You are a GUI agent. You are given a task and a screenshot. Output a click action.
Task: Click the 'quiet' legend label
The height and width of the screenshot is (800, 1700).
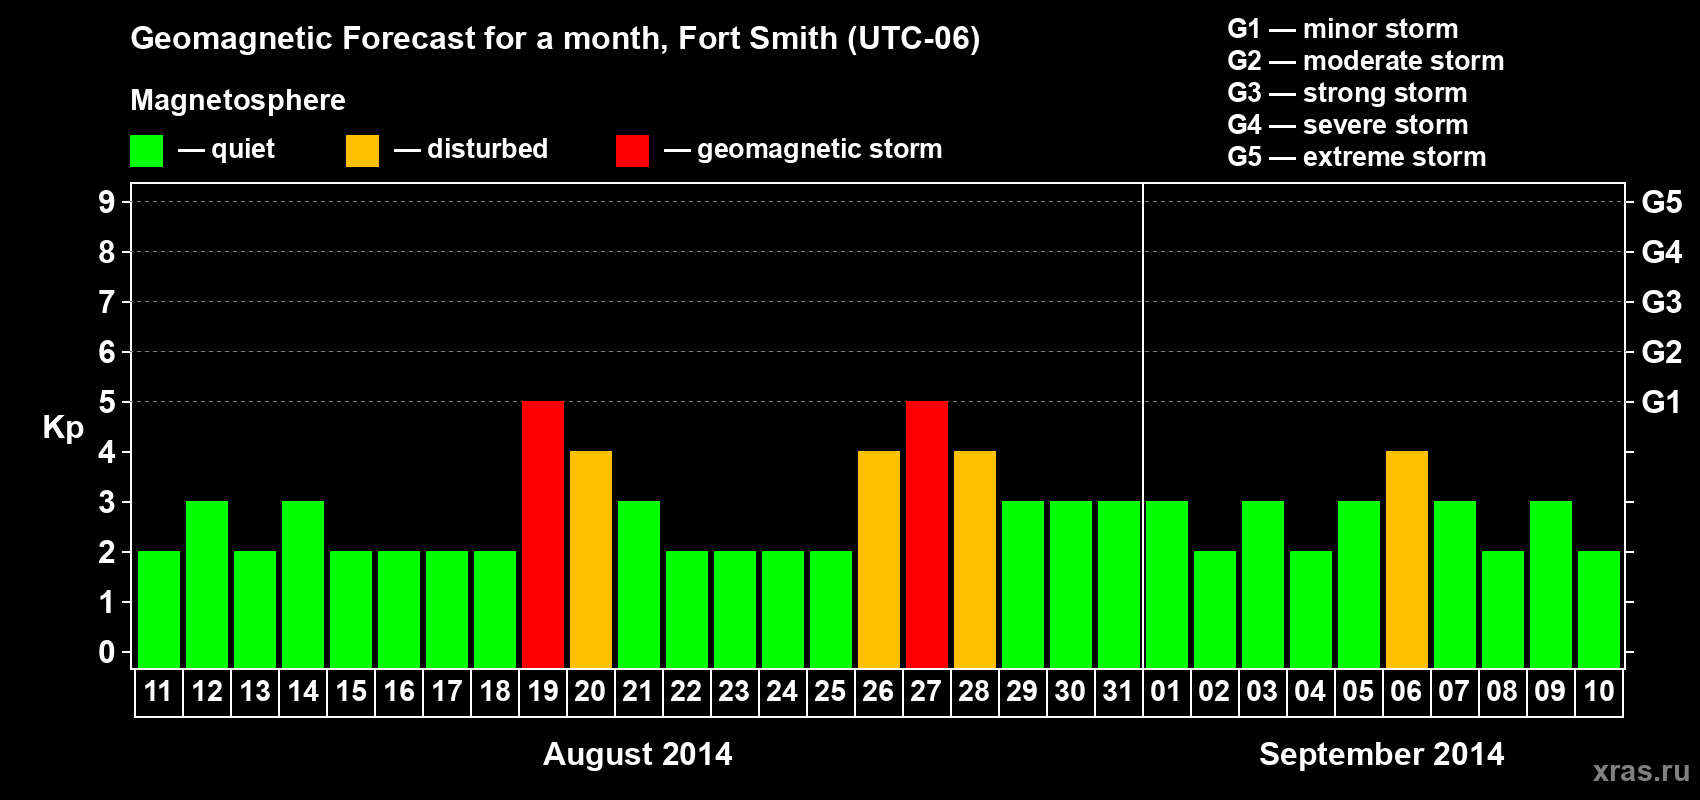tap(243, 150)
